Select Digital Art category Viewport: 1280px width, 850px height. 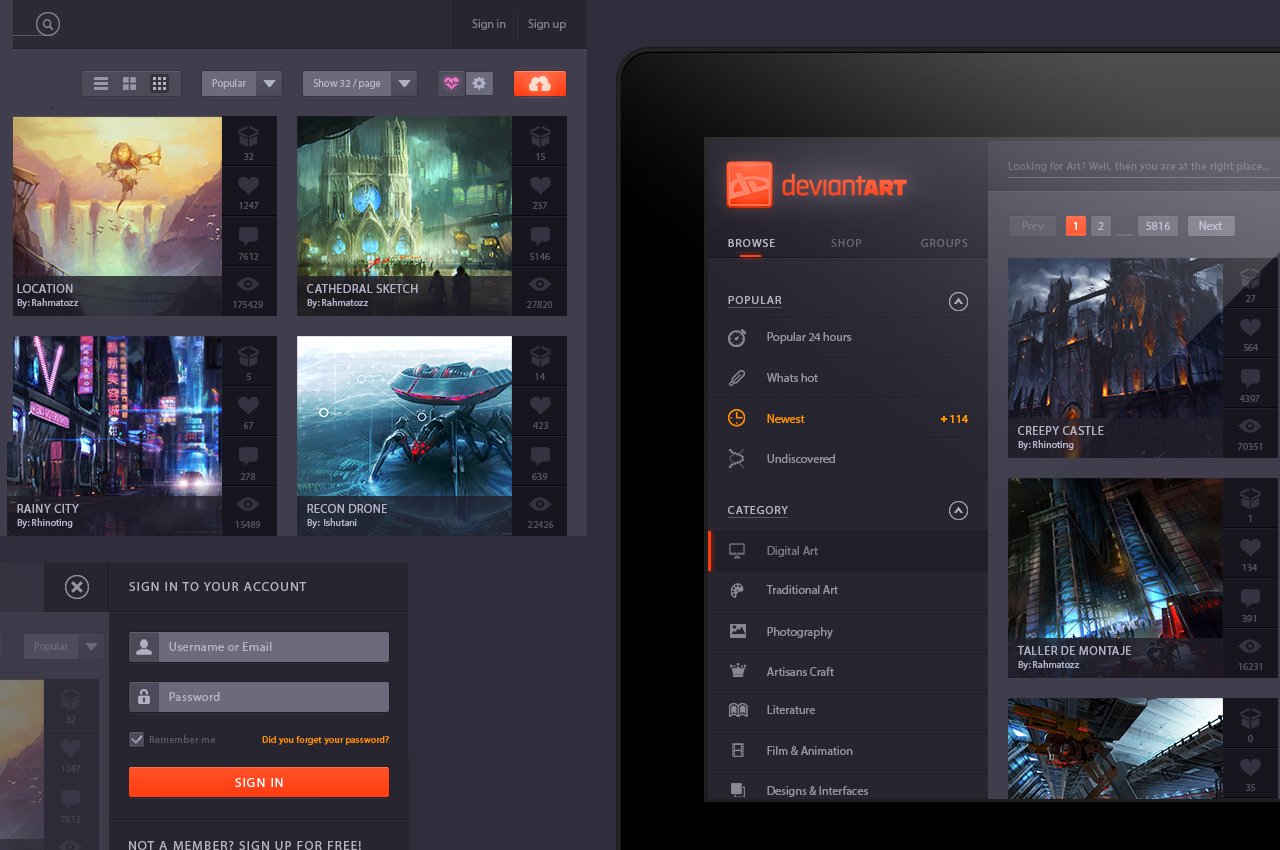(792, 551)
